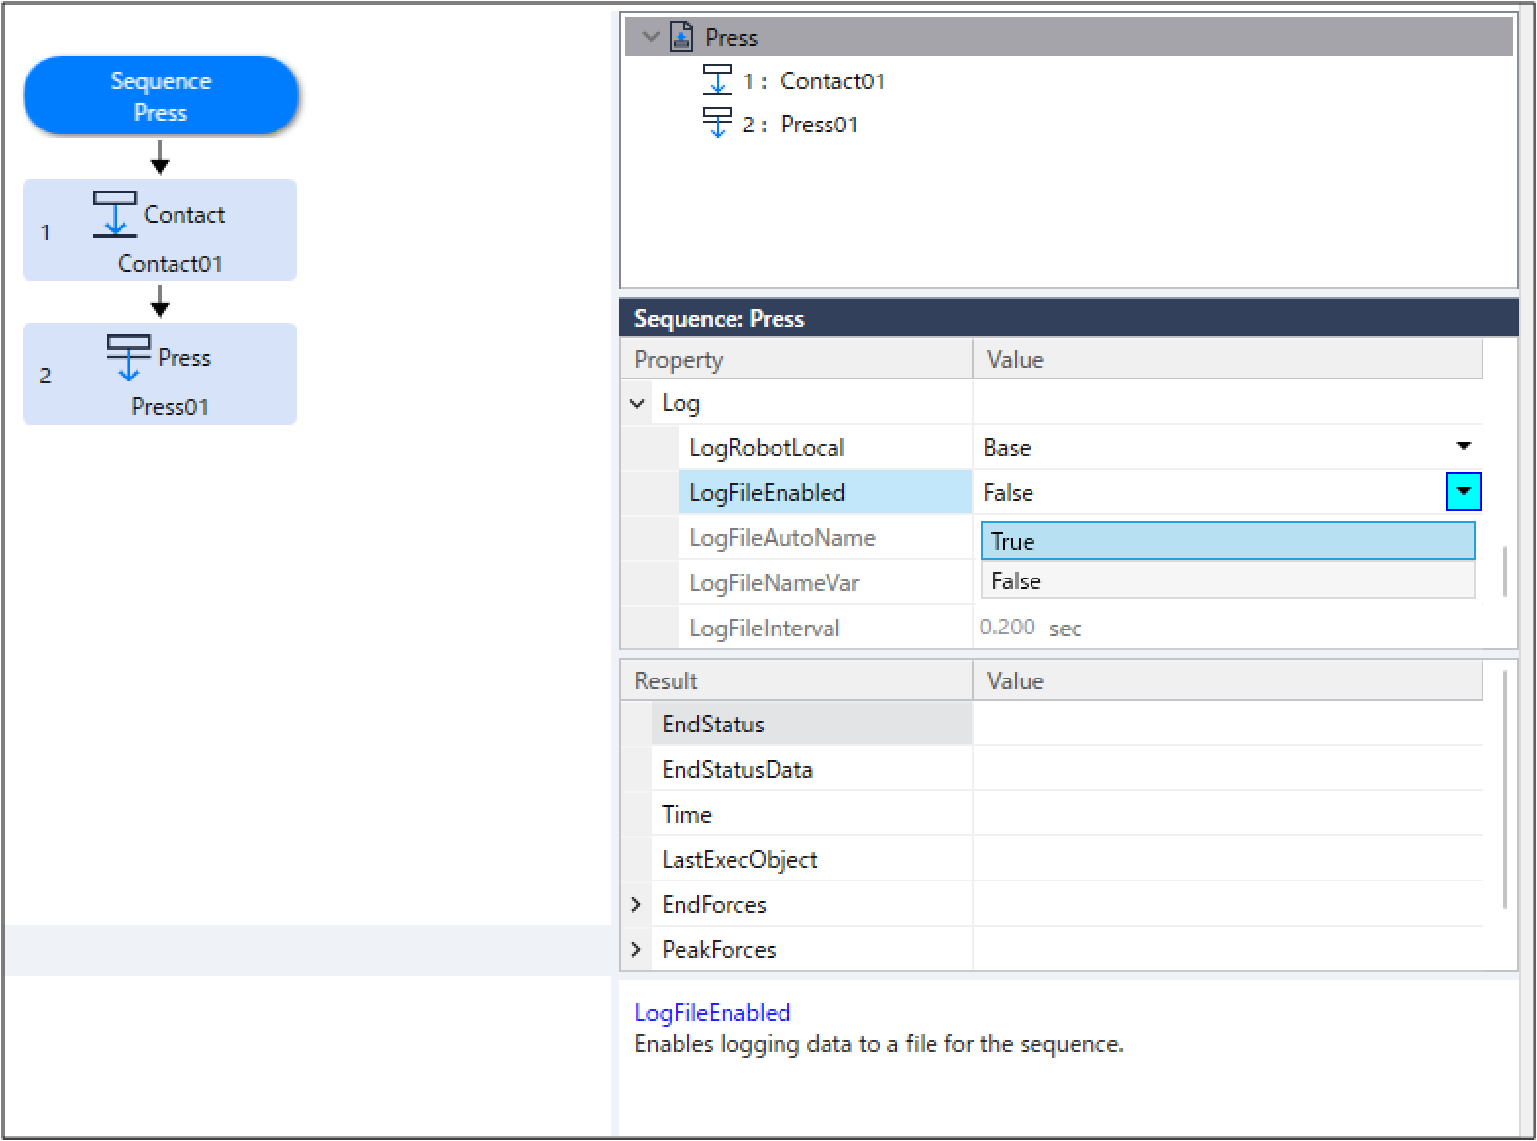Click the Press01 icon in sequence tree
1537x1141 pixels.
(717, 123)
